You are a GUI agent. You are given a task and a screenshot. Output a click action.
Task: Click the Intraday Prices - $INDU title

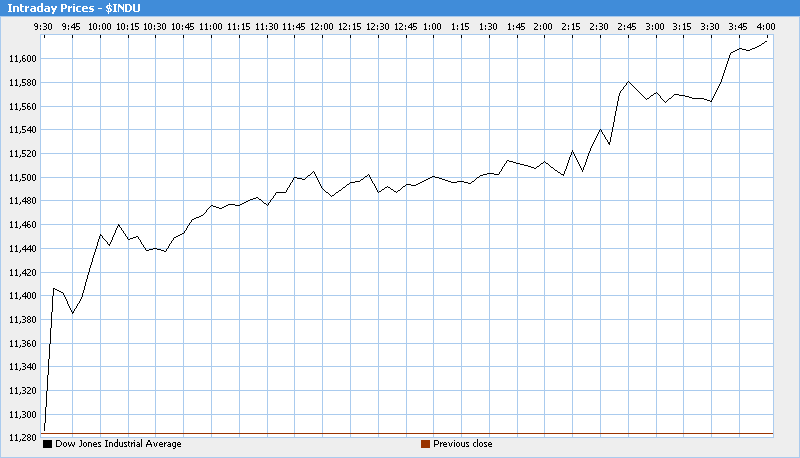(74, 8)
